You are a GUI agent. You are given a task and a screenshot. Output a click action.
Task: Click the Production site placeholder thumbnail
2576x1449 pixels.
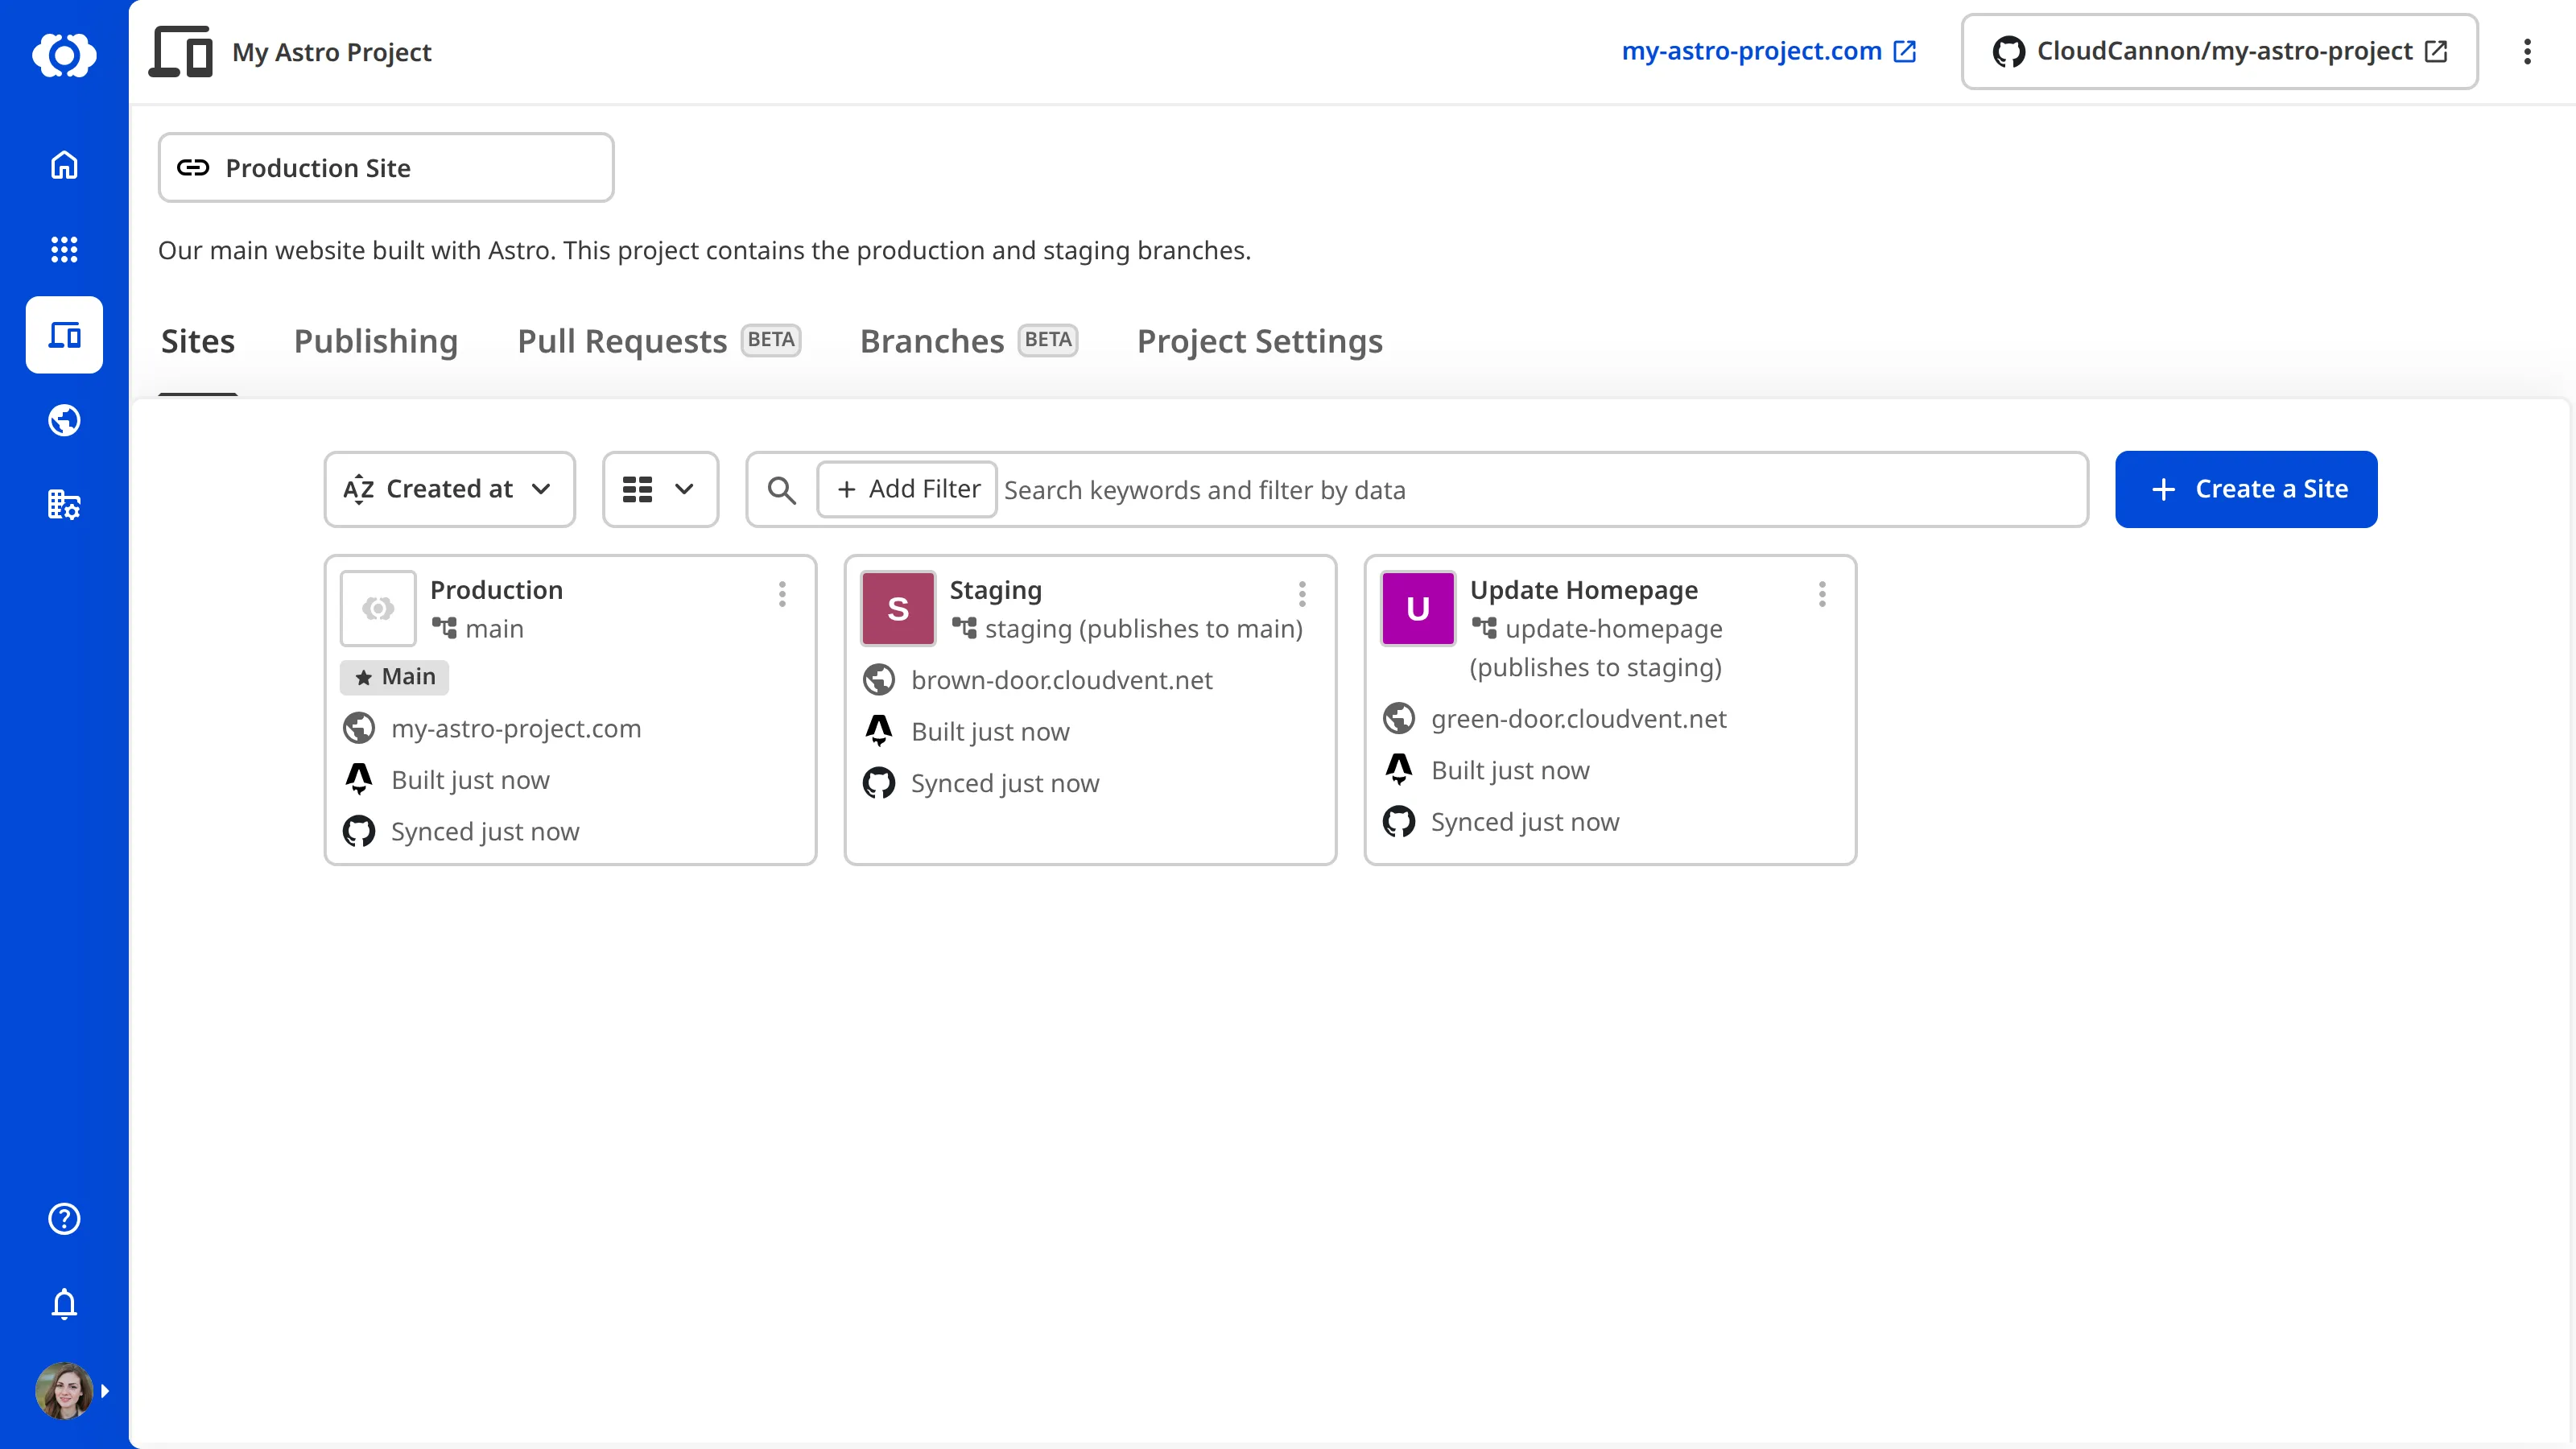tap(378, 608)
